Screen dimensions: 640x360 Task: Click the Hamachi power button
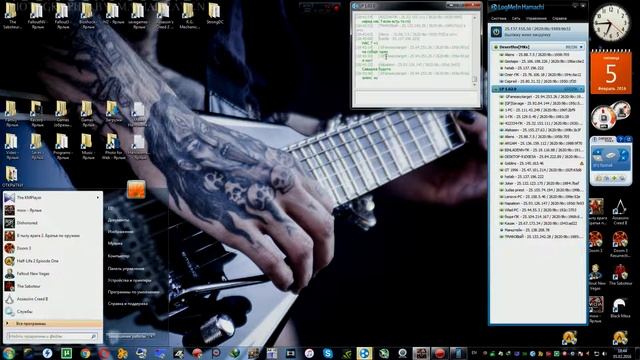pos(496,32)
